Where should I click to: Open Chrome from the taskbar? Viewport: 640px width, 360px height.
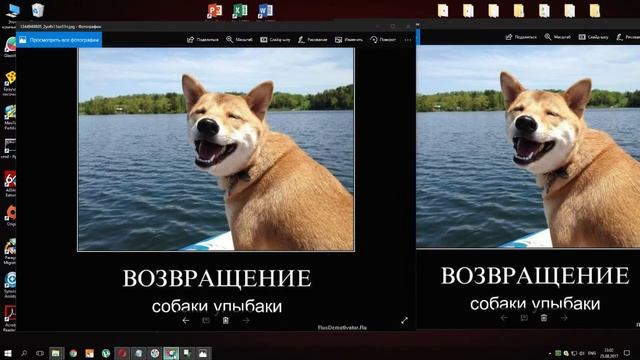(73, 353)
